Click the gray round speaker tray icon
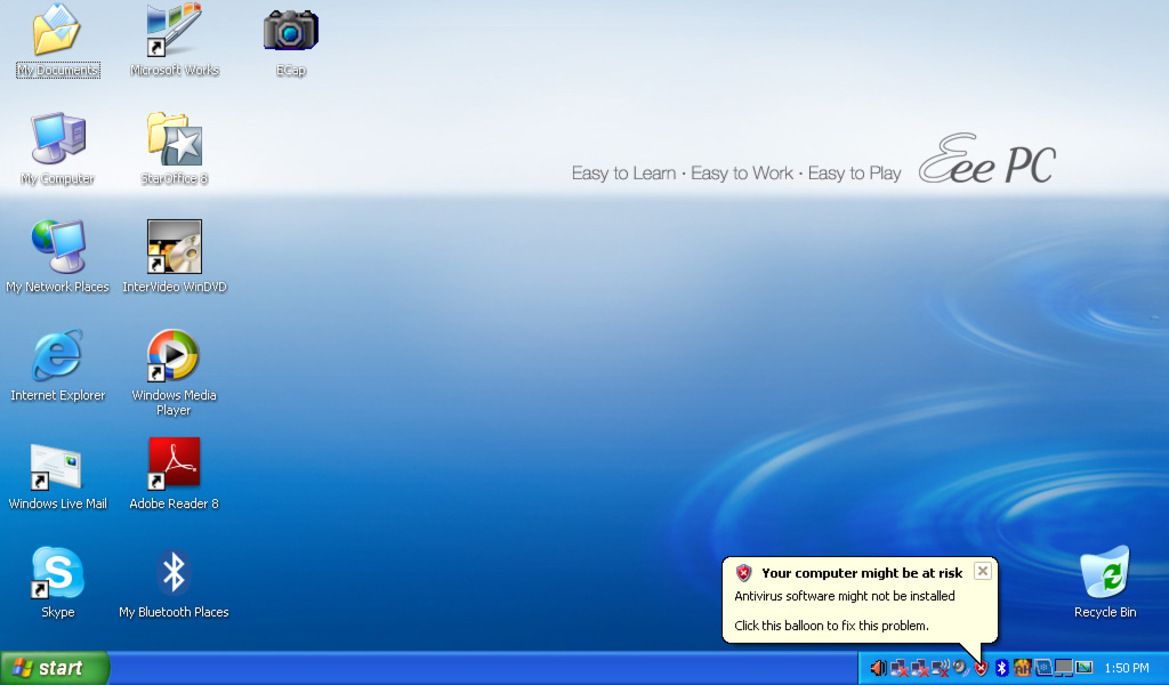This screenshot has height=685, width=1169. click(960, 667)
